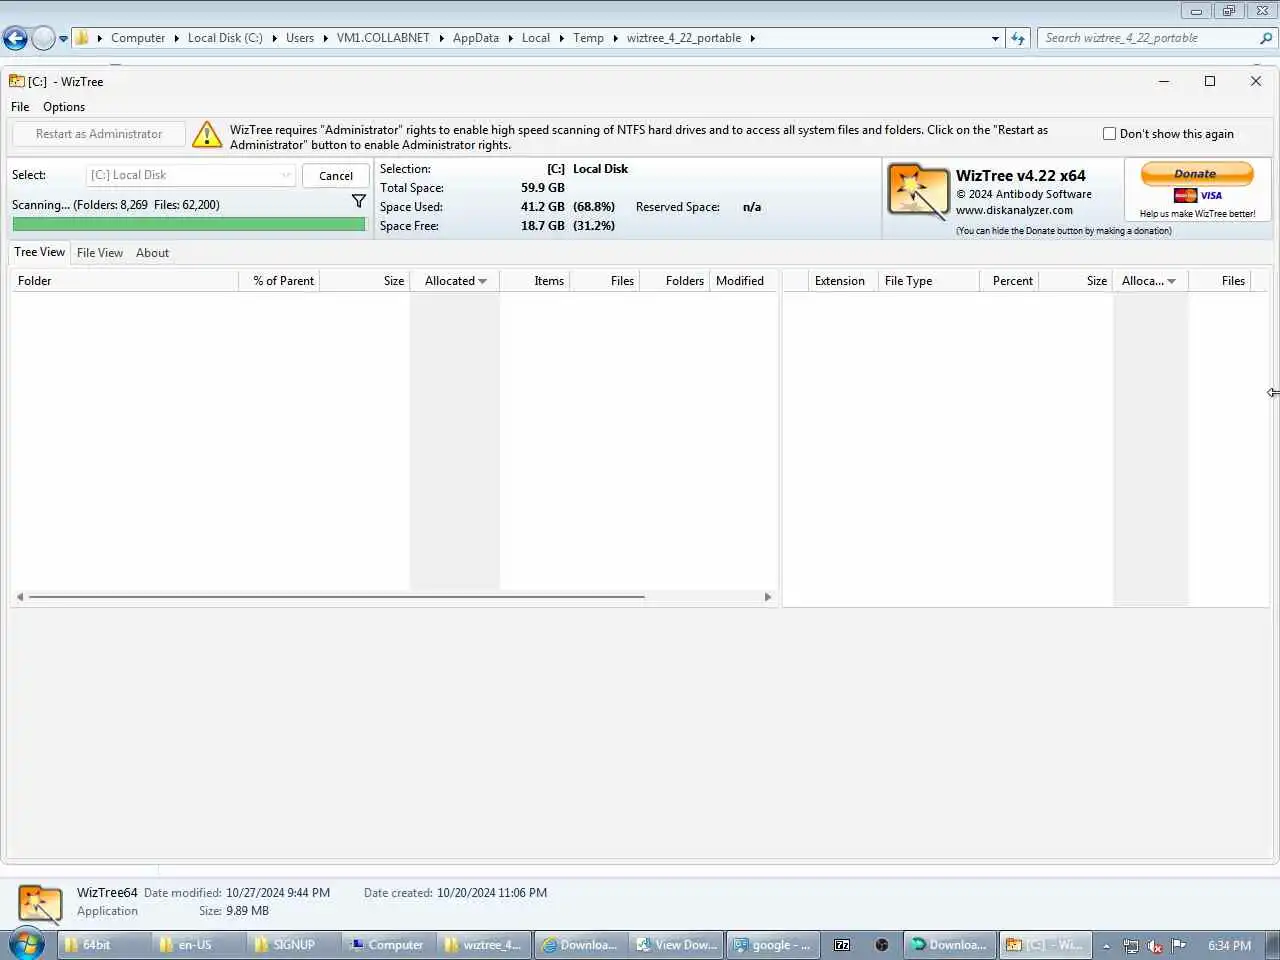Sort by Alloca... column in extension pane

(1150, 281)
